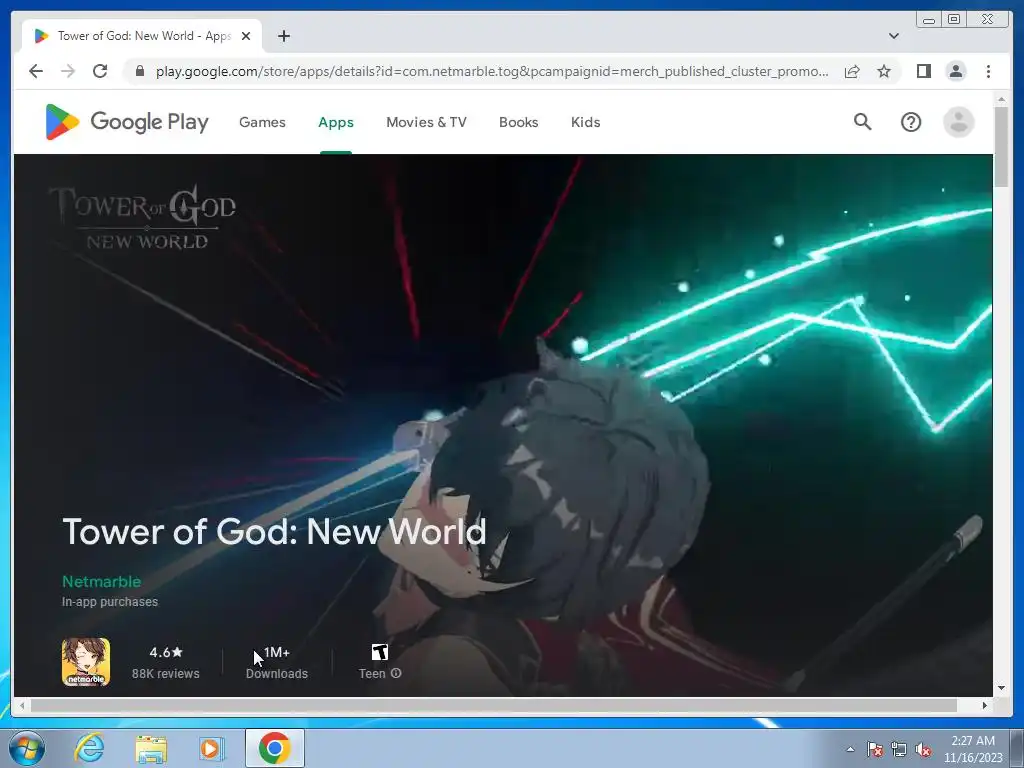Screen dimensions: 1024x768
Task: Open the network tray icon
Action: (x=899, y=749)
